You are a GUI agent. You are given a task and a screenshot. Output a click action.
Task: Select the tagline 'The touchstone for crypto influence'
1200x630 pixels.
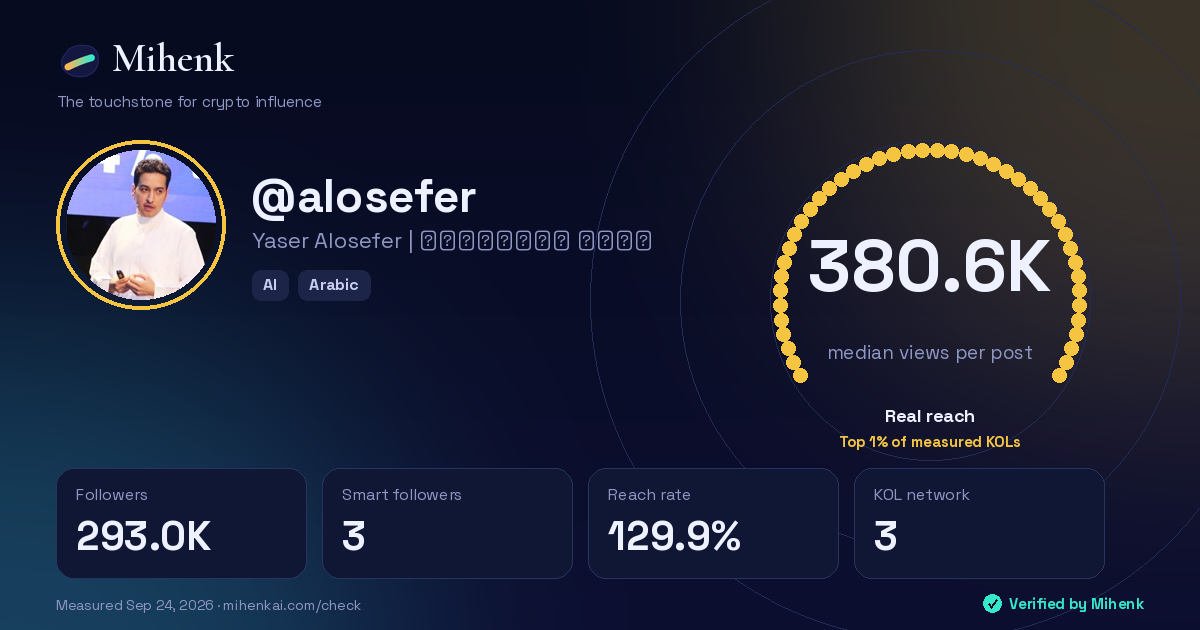click(x=189, y=102)
